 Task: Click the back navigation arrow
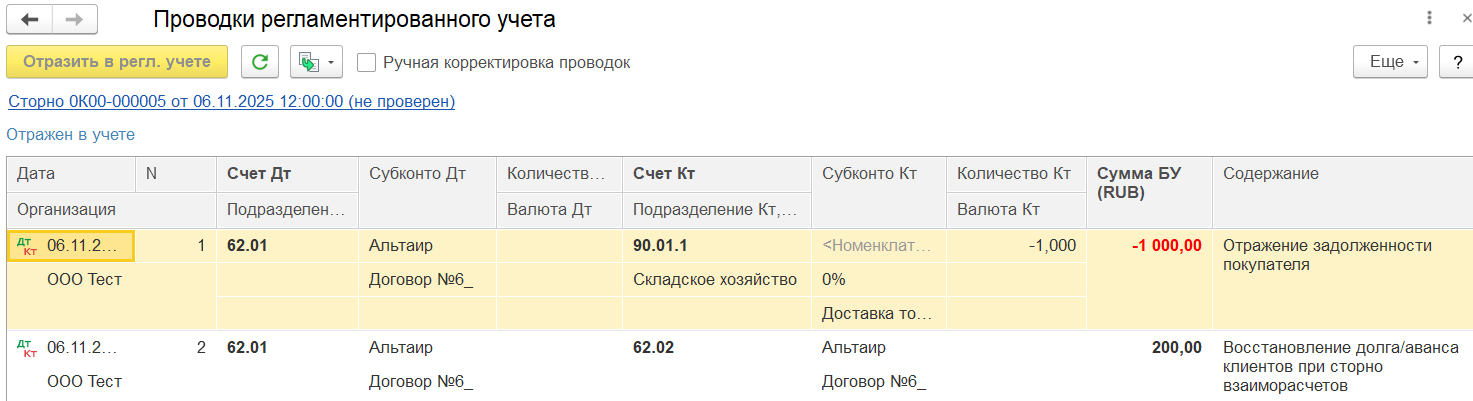tap(30, 20)
